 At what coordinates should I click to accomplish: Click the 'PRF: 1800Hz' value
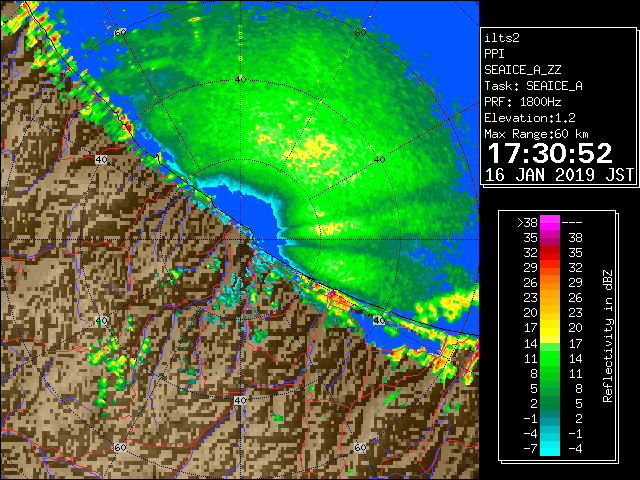[x=523, y=102]
